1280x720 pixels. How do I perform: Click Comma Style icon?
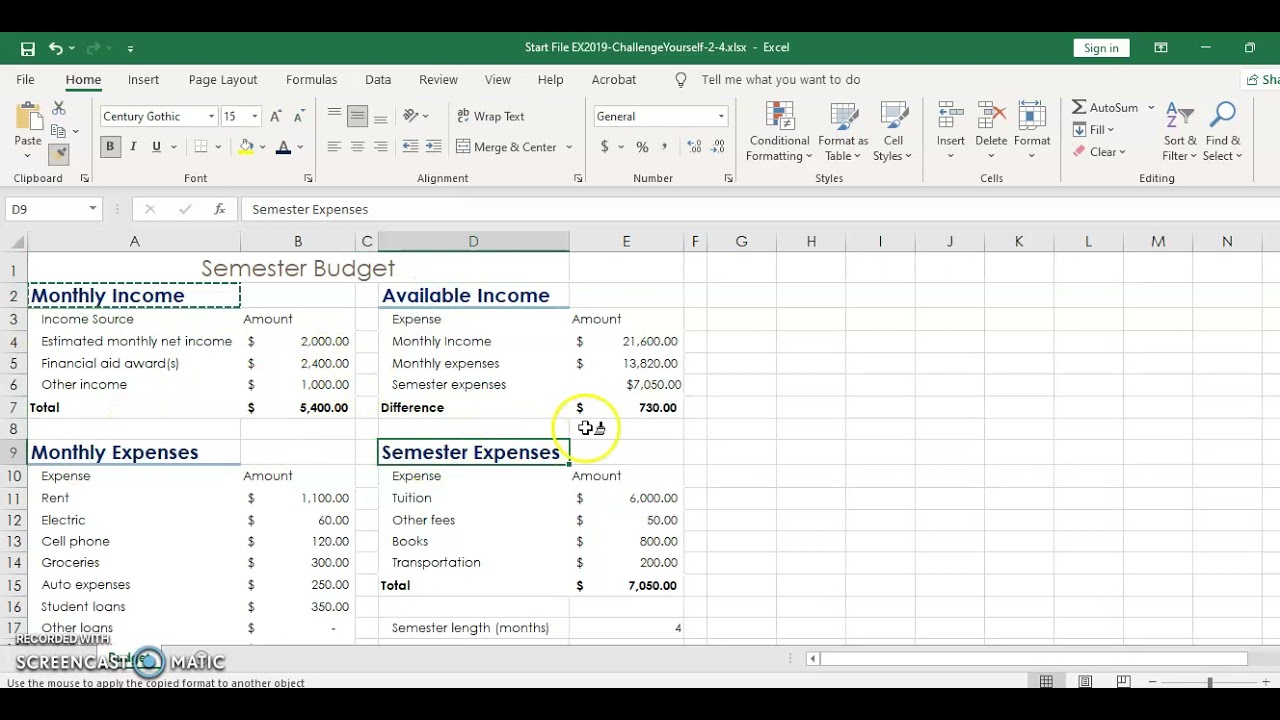pos(666,147)
